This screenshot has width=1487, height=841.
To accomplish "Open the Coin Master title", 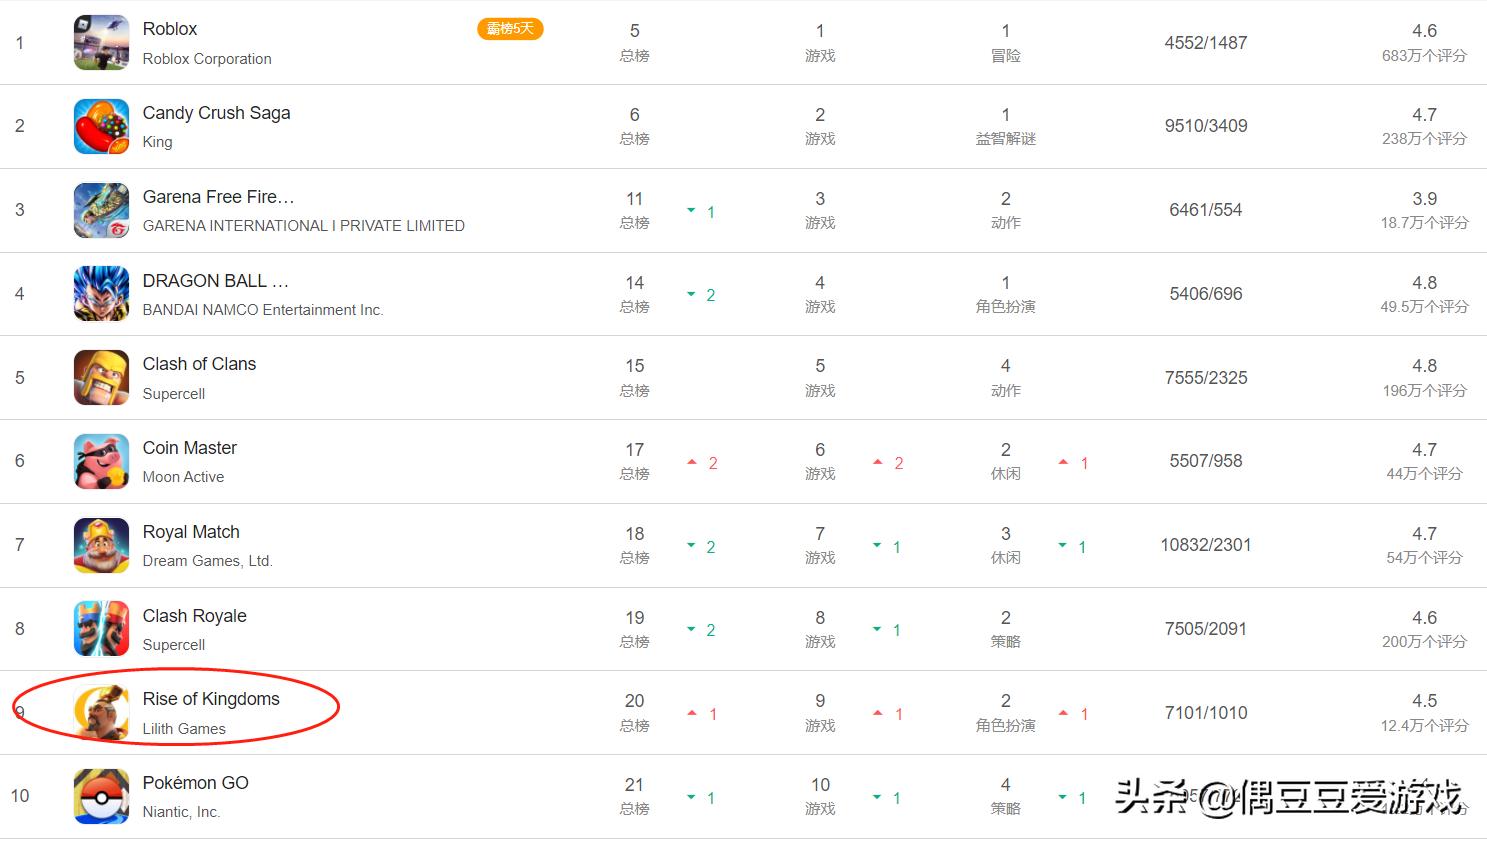I will pos(190,448).
